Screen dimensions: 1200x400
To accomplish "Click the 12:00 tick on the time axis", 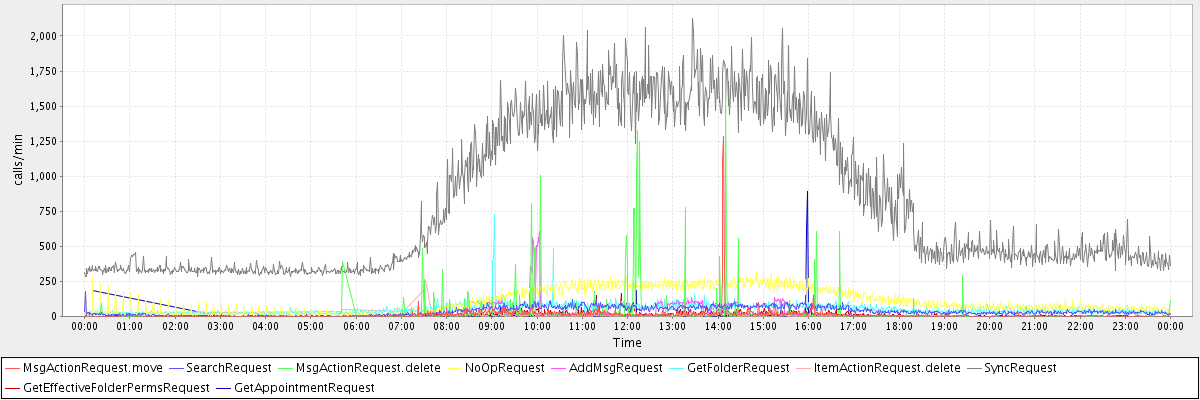I will [627, 326].
